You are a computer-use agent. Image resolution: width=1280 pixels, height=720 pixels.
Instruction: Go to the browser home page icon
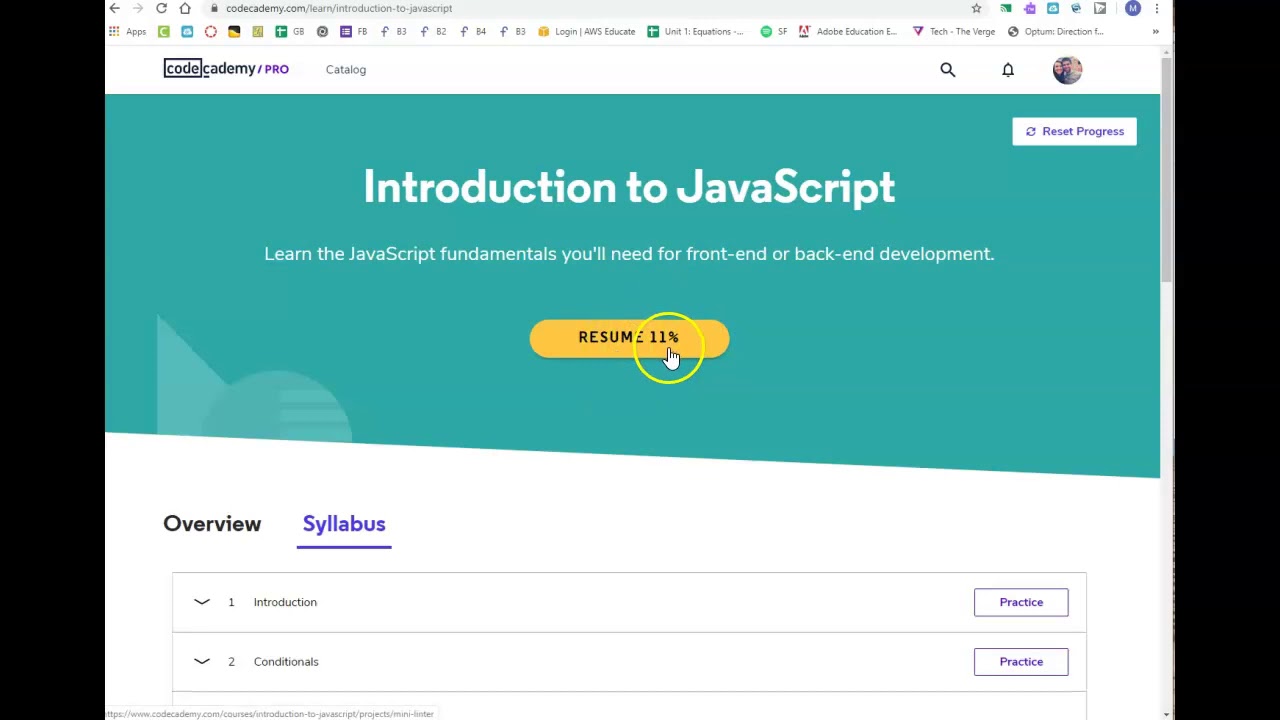[185, 8]
